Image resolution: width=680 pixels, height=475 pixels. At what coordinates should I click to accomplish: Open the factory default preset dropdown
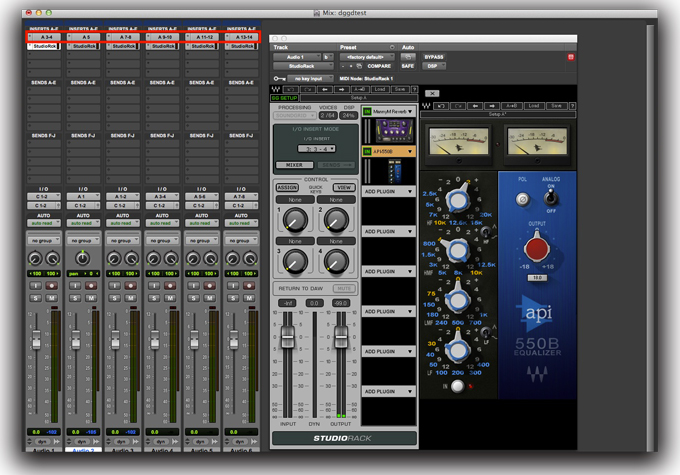(x=367, y=57)
